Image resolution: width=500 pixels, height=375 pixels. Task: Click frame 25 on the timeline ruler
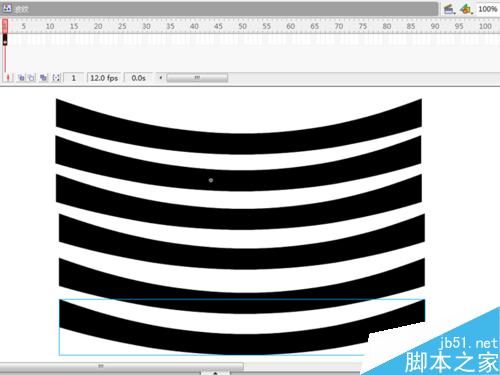point(122,26)
